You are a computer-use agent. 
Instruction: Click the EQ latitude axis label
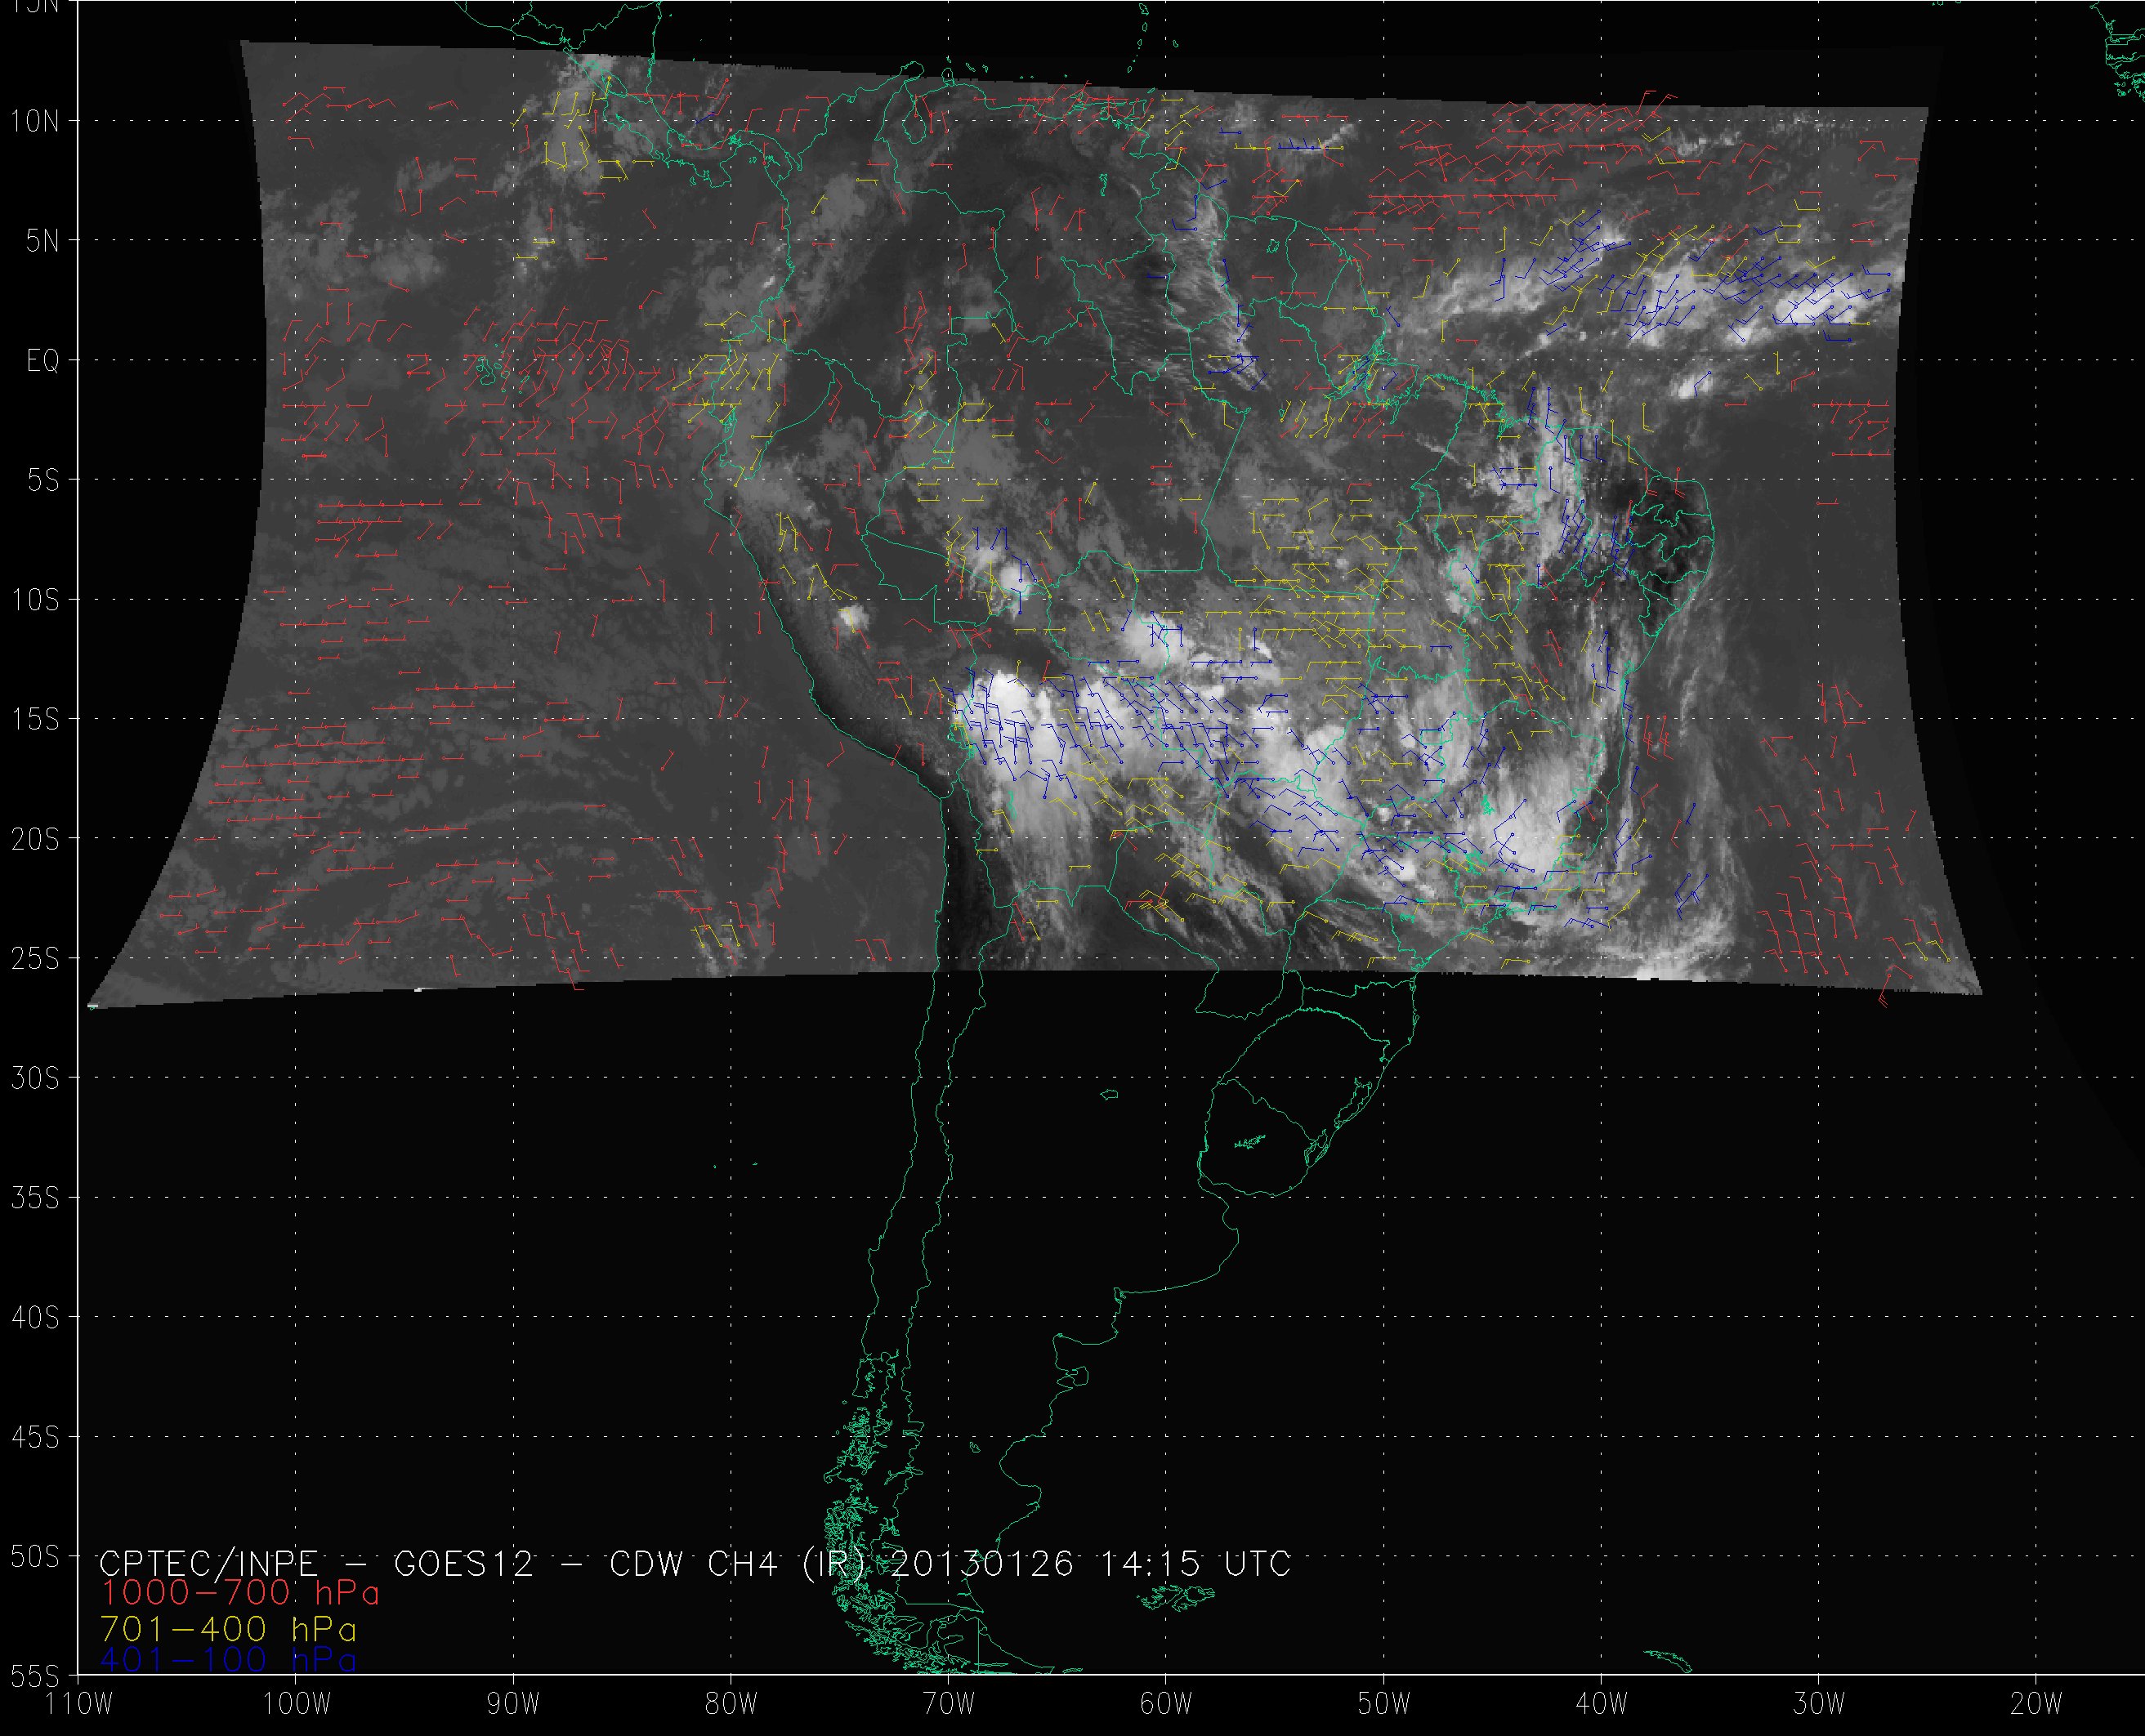click(x=42, y=361)
